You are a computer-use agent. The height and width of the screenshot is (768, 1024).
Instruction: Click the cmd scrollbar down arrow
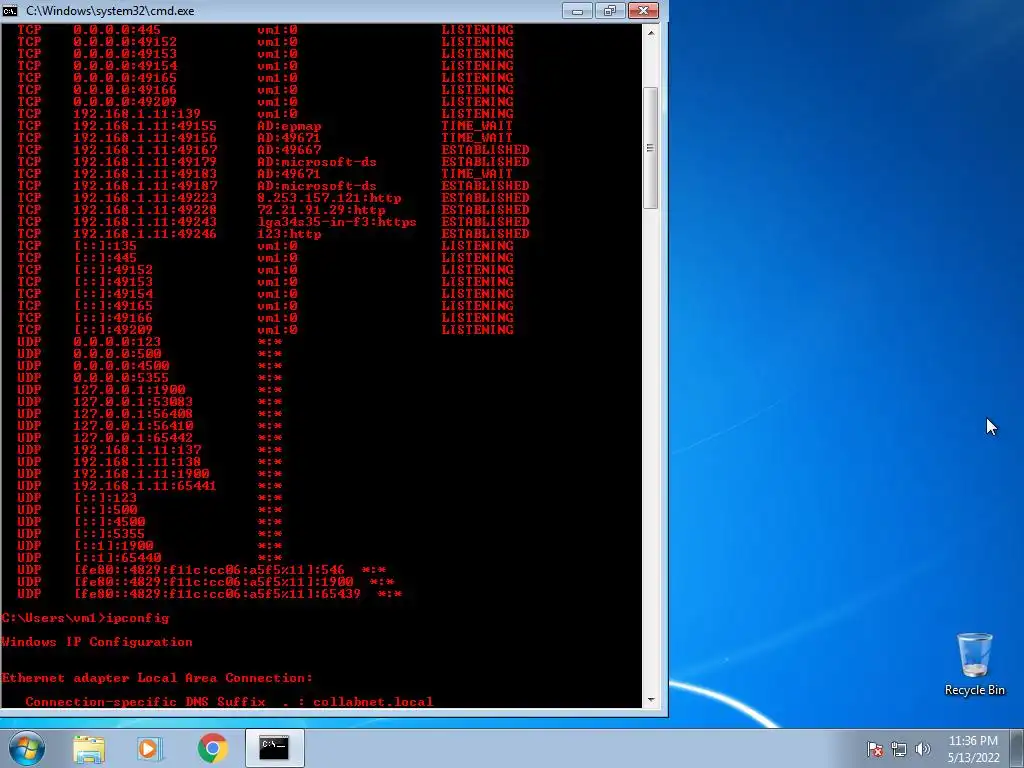click(650, 699)
